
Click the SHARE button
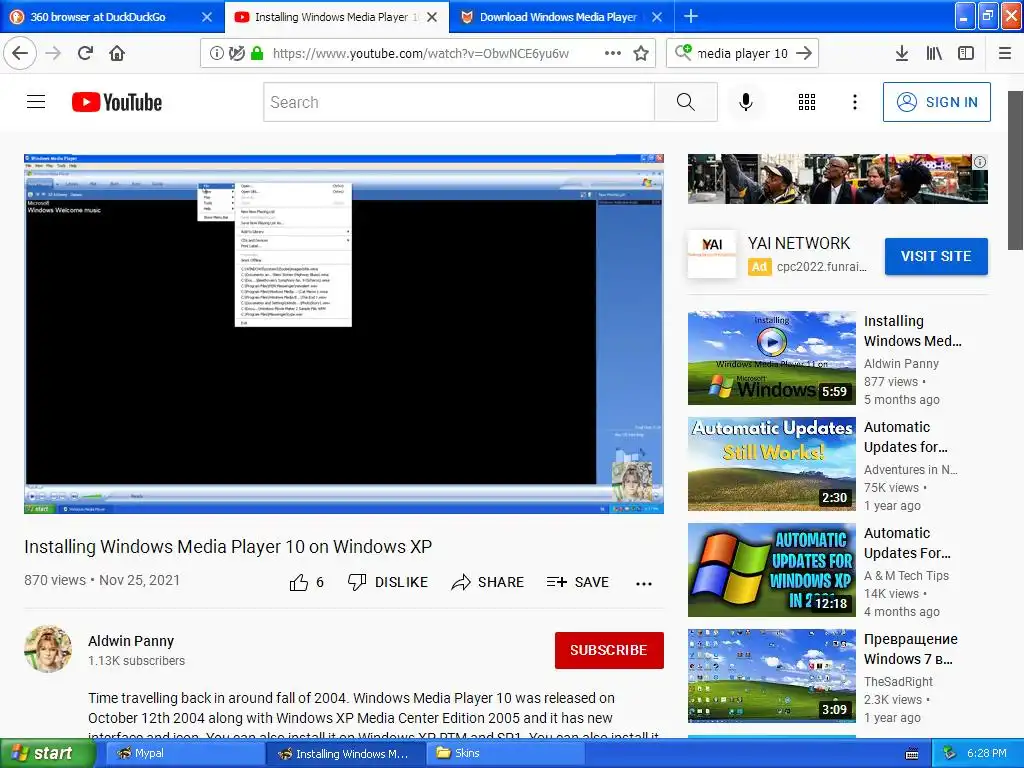point(488,582)
